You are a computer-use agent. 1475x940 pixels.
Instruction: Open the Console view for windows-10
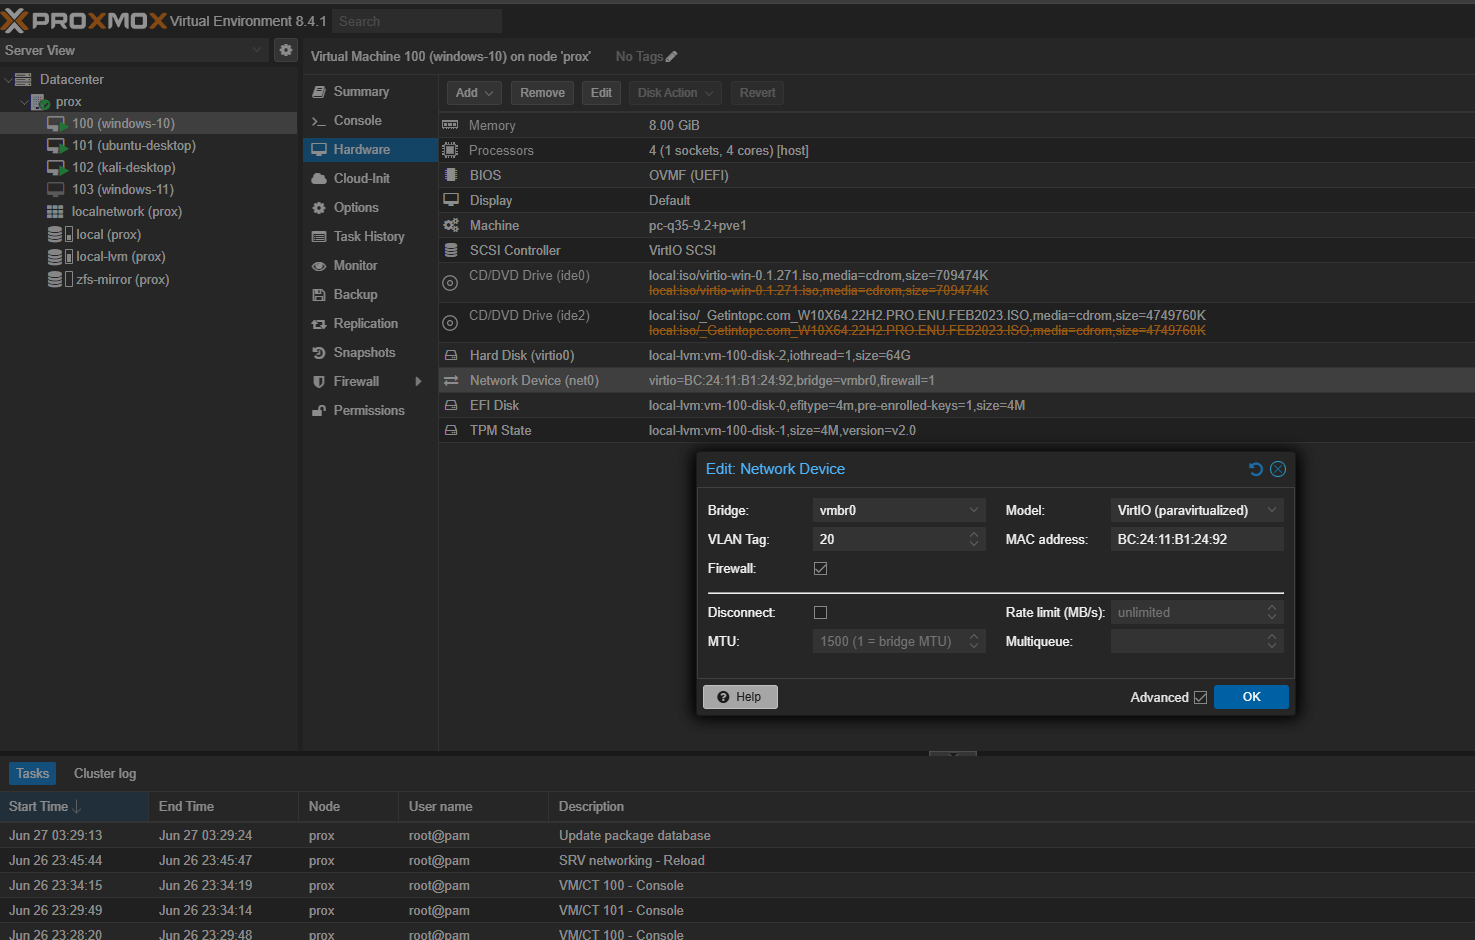[355, 120]
